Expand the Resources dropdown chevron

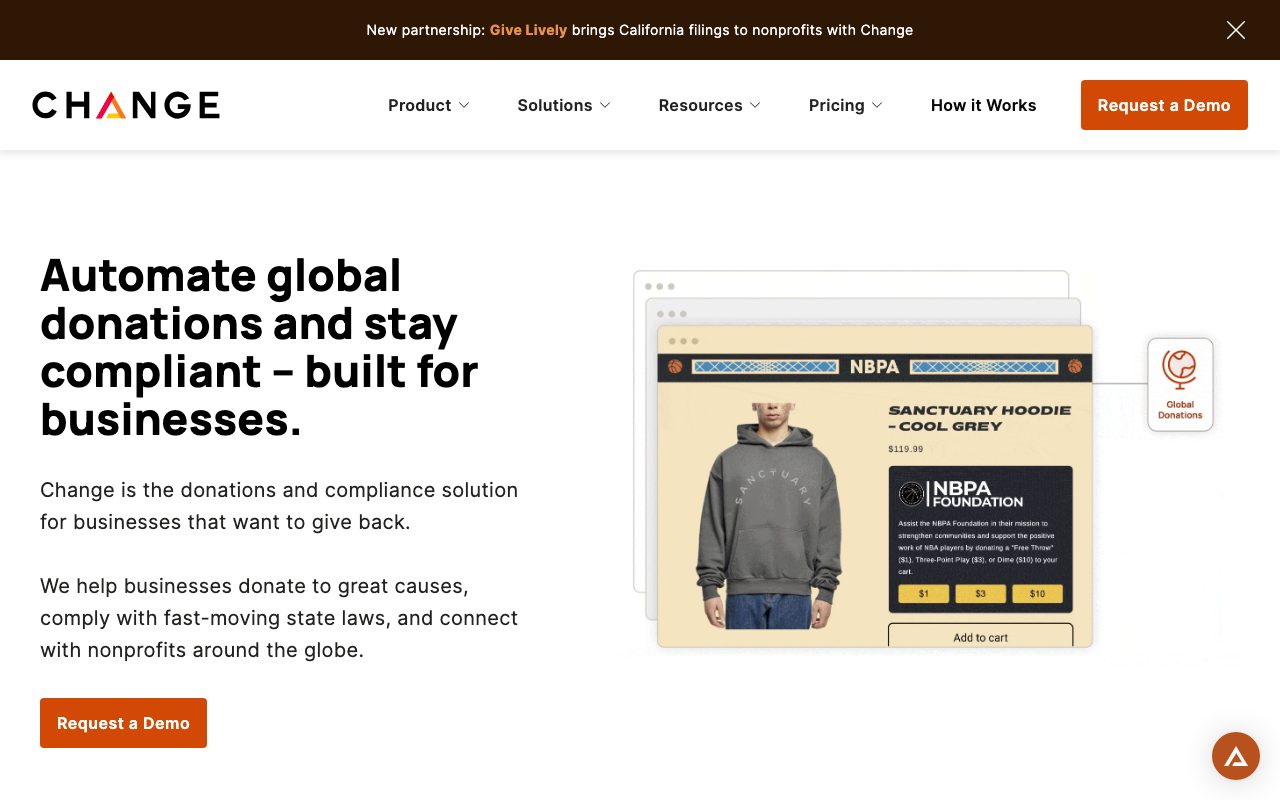pos(755,105)
